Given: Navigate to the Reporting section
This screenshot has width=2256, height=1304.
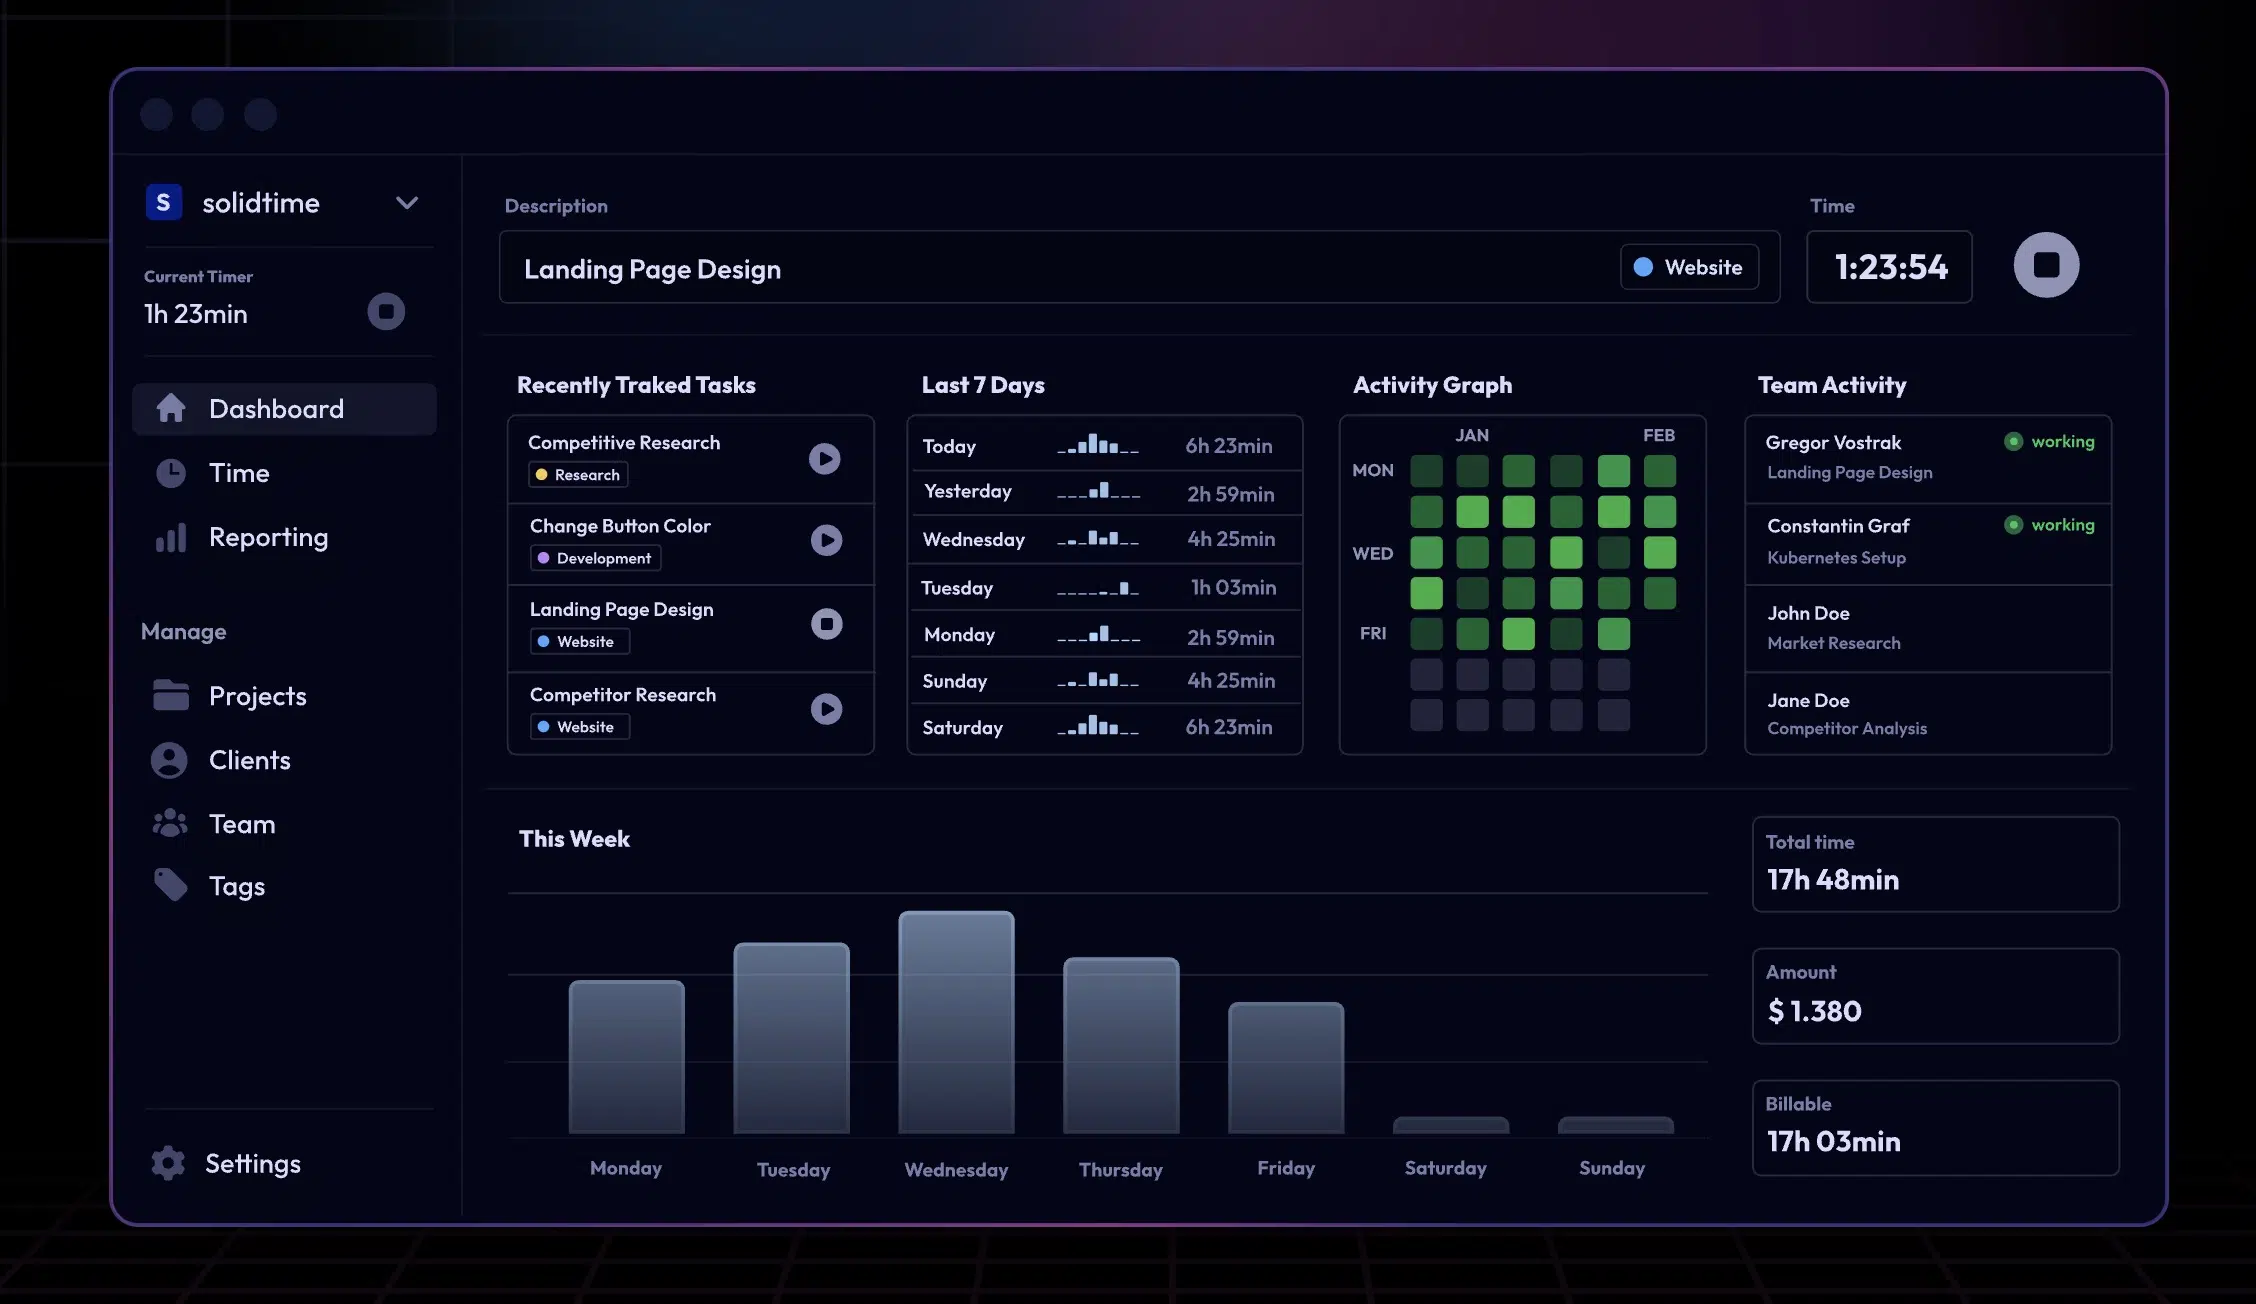Looking at the screenshot, I should pos(267,537).
